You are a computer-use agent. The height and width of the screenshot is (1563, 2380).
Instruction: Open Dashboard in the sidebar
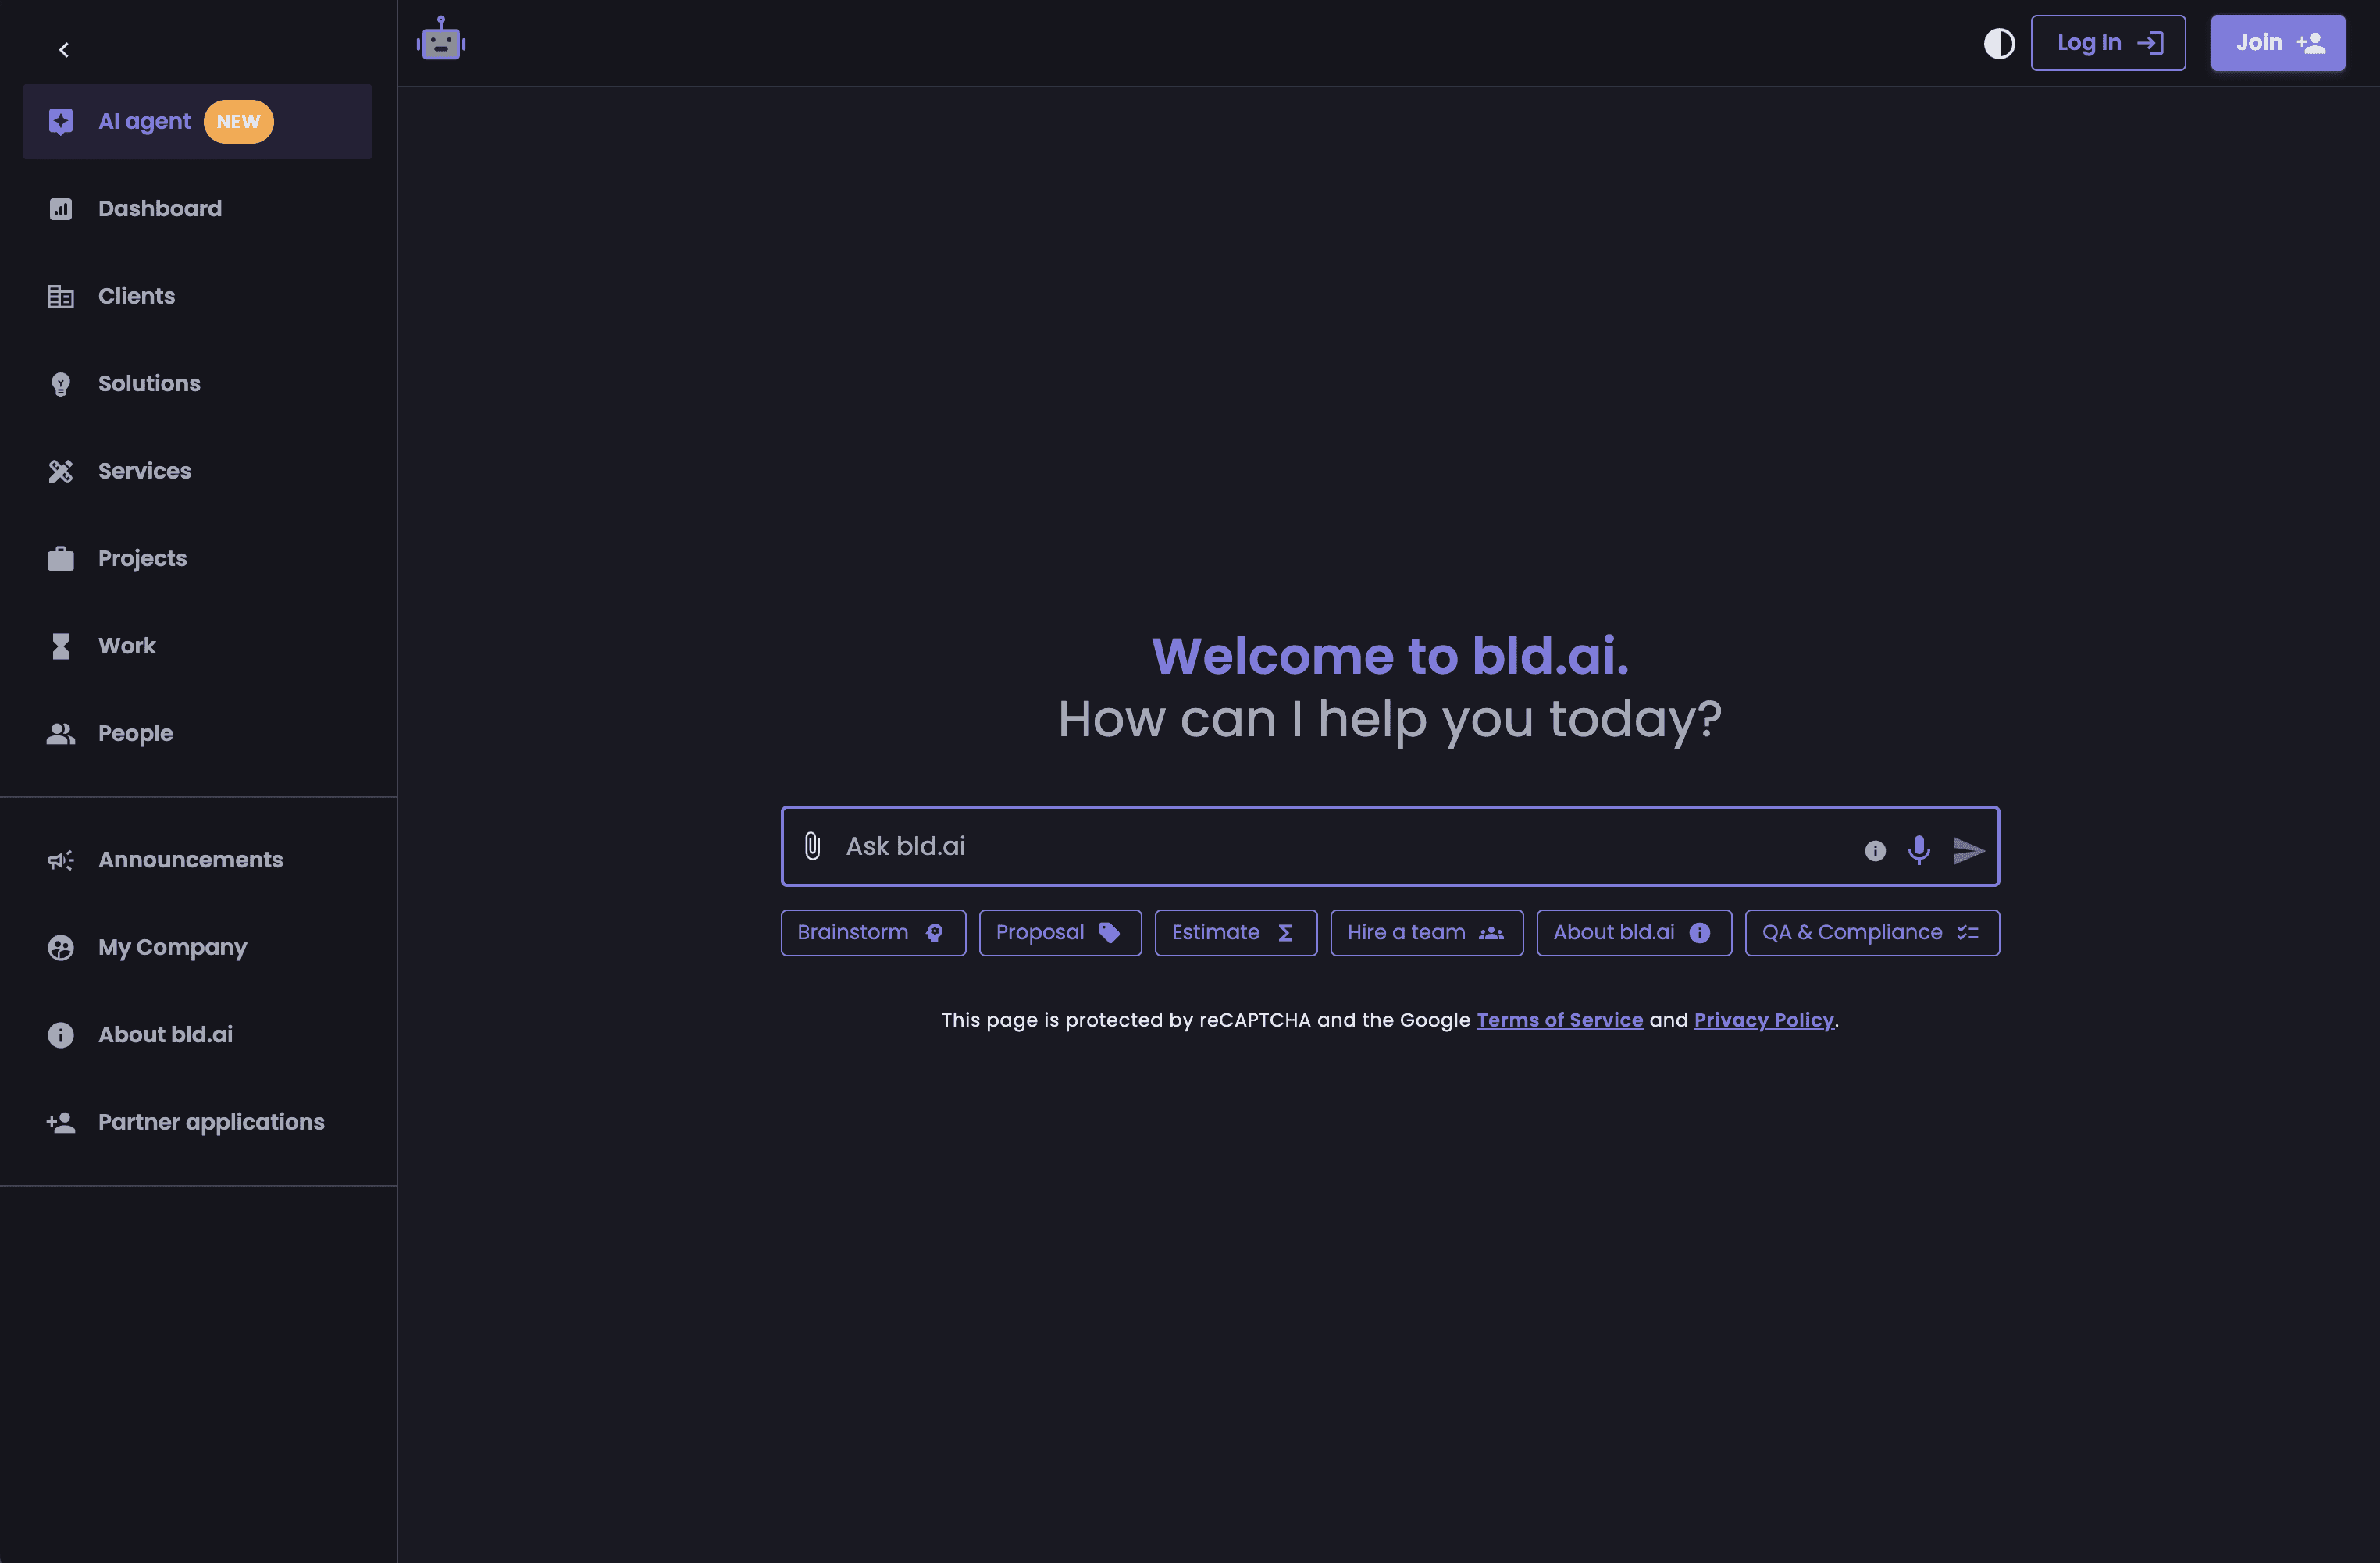[197, 209]
